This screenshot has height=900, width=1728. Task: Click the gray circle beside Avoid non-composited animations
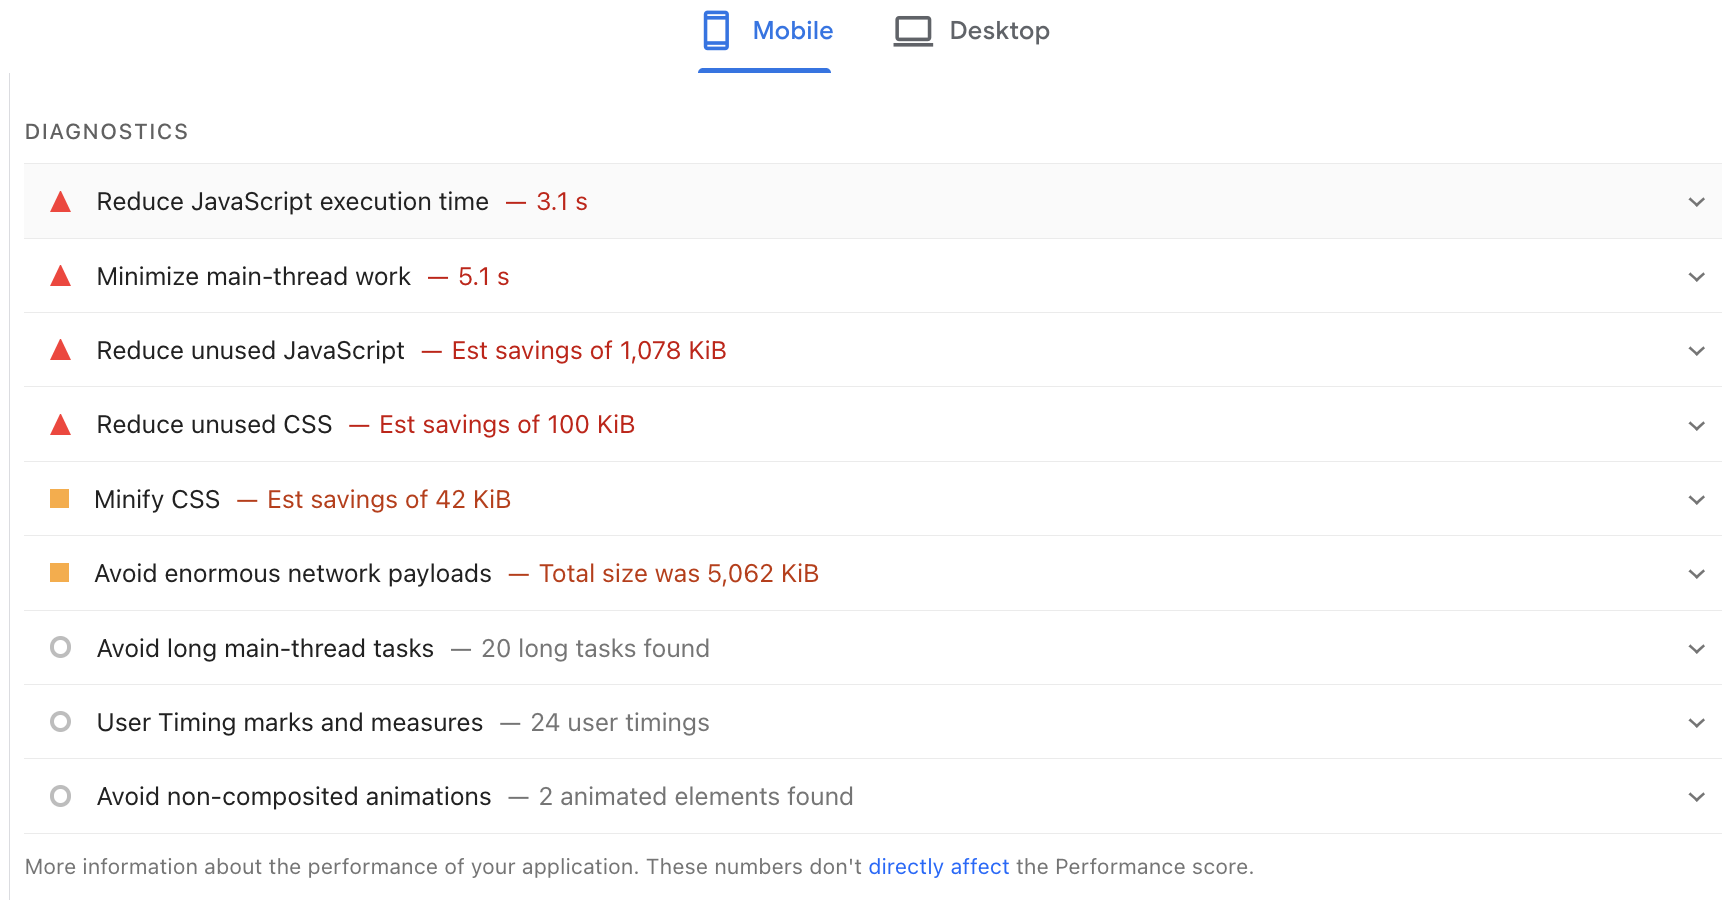point(60,796)
